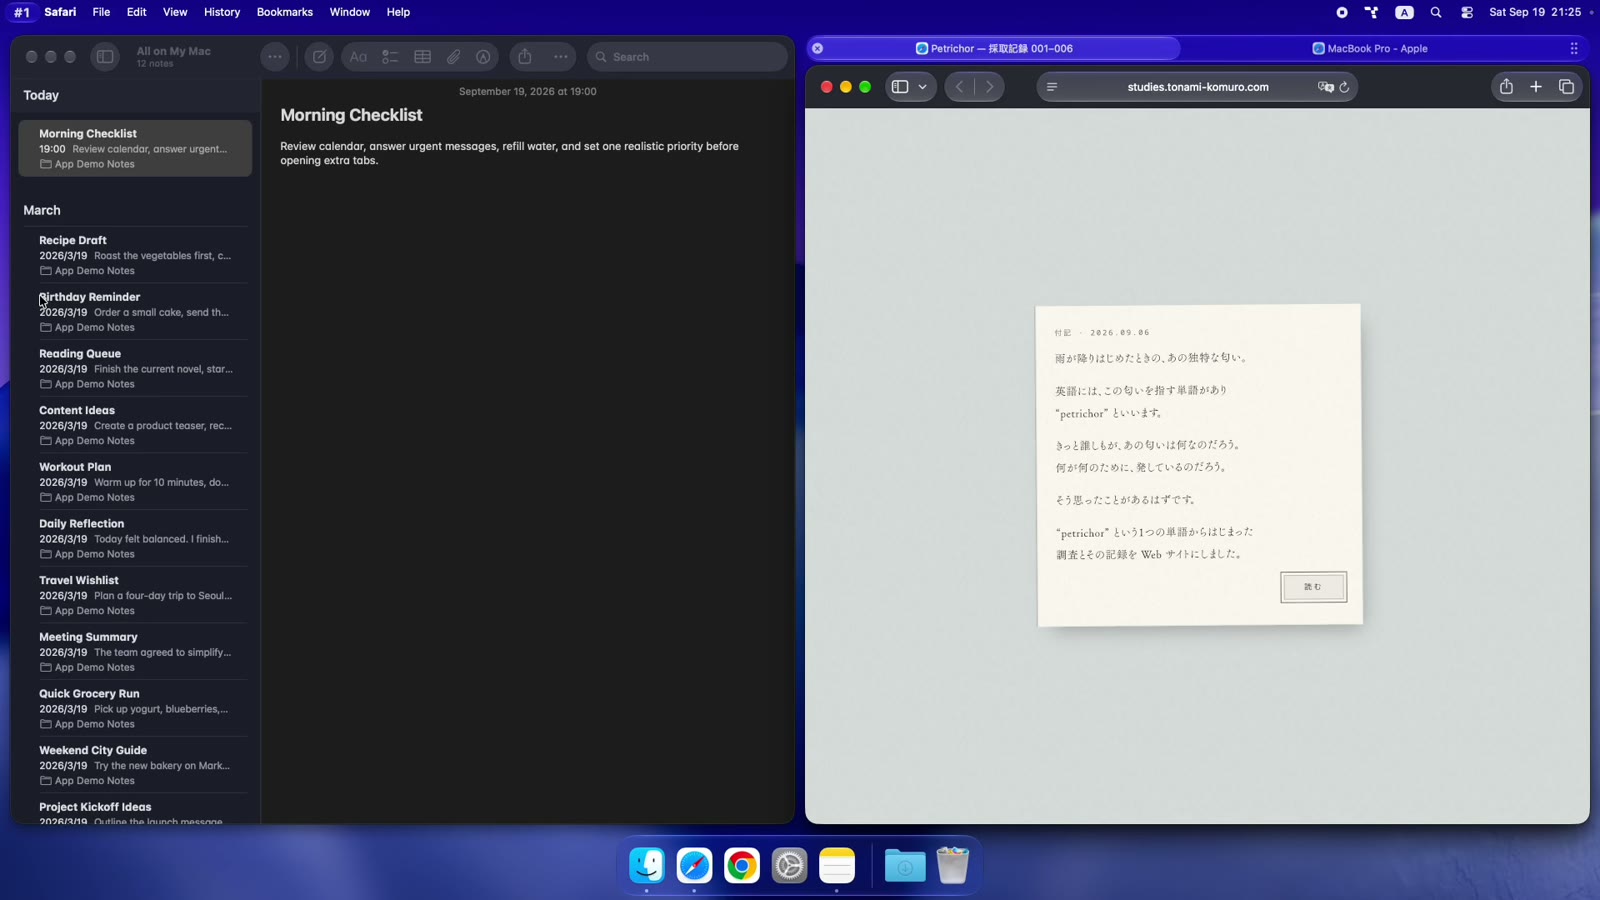Click the Safari share button
Image resolution: width=1600 pixels, height=900 pixels.
point(1506,87)
